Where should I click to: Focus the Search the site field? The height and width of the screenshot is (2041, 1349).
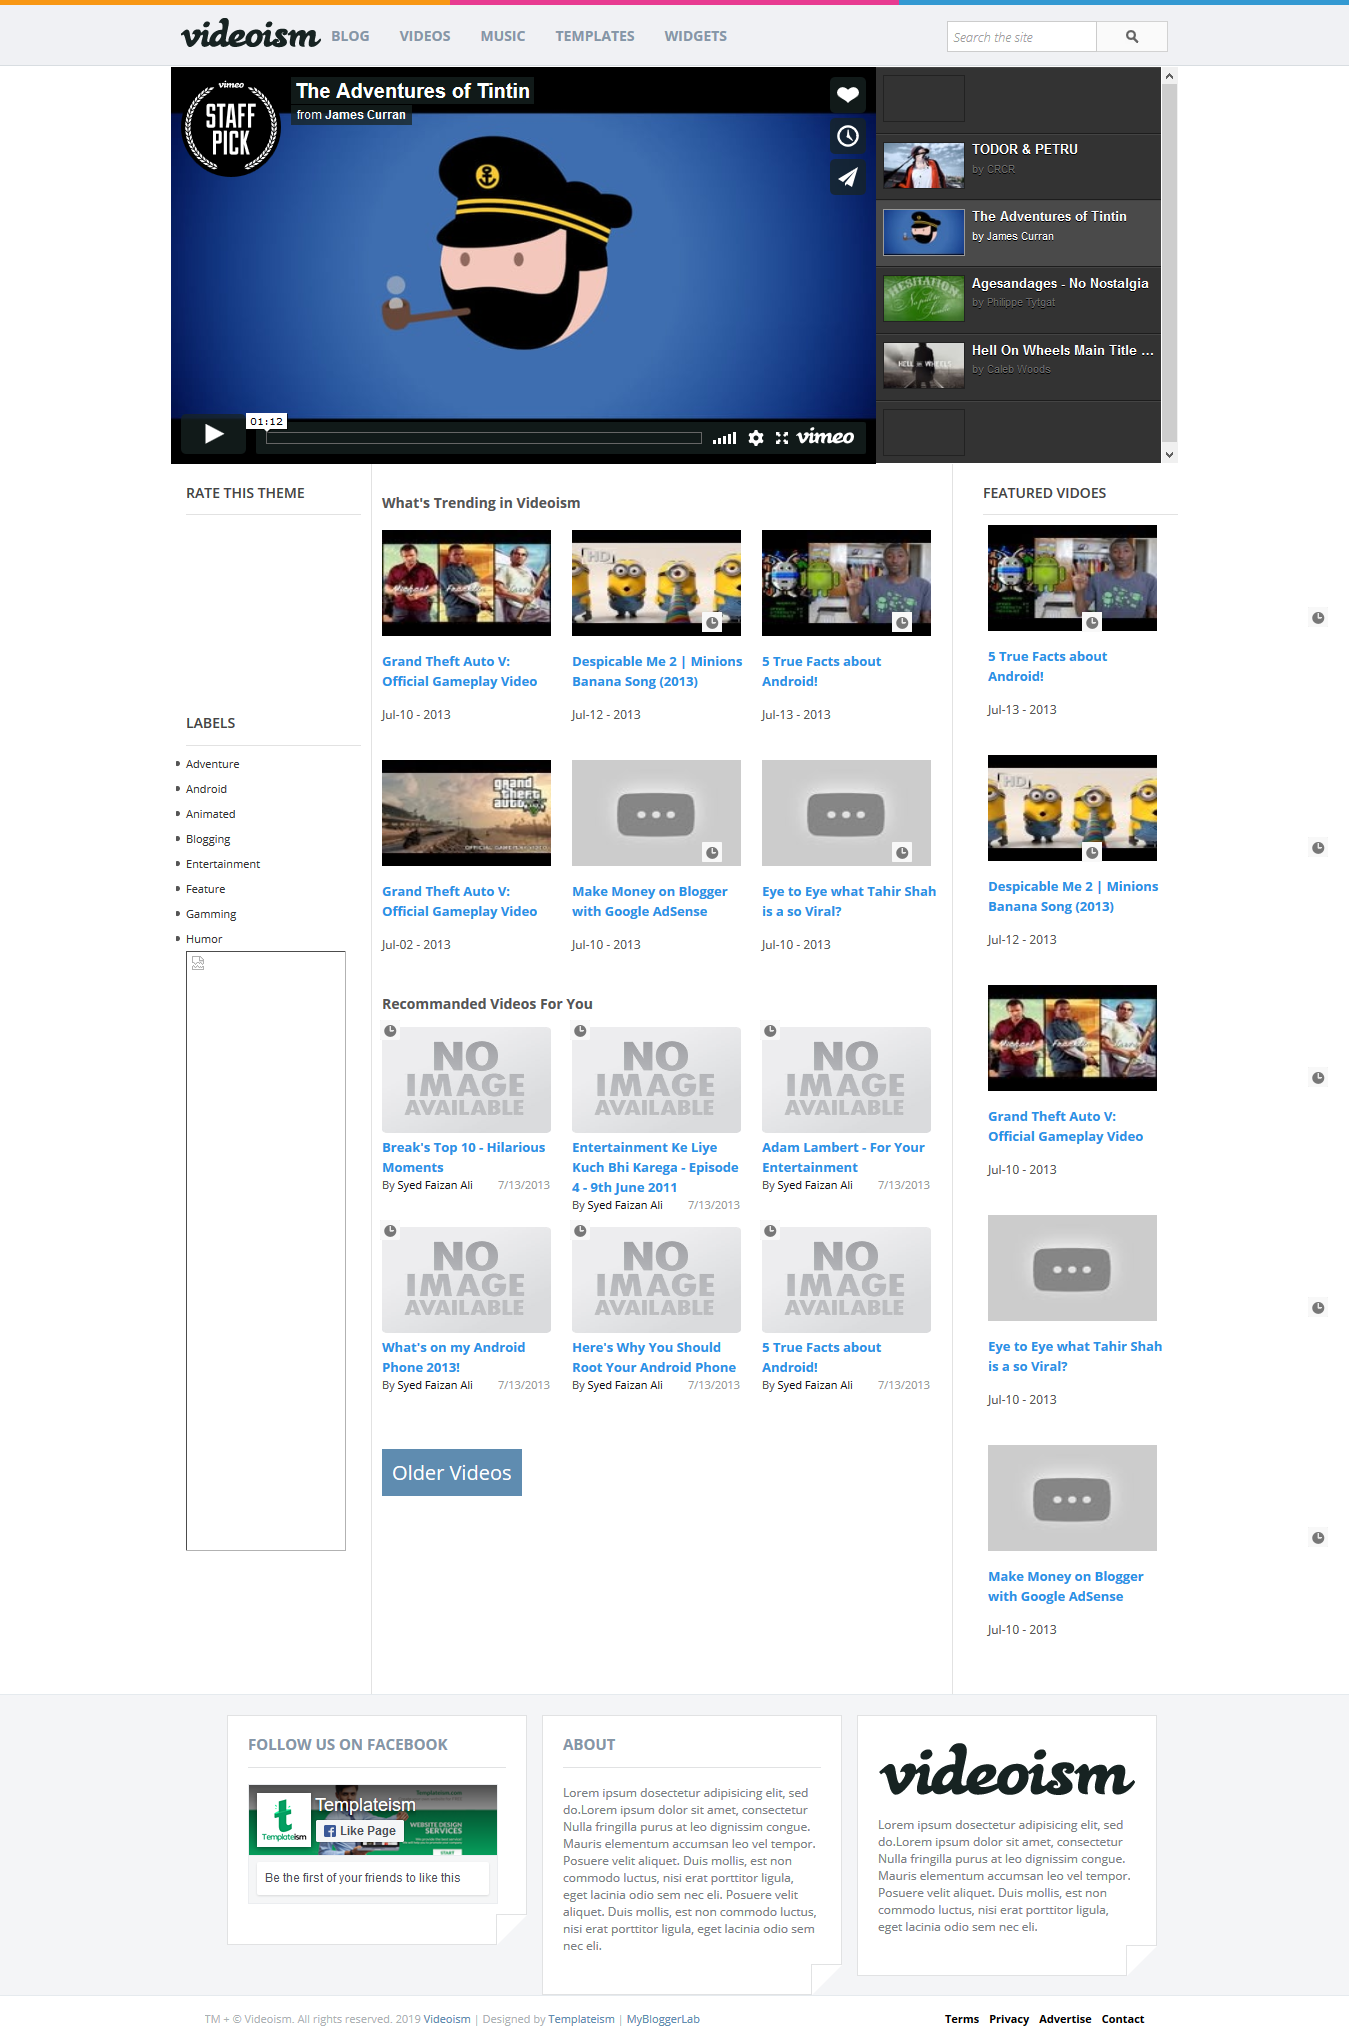coord(1022,37)
